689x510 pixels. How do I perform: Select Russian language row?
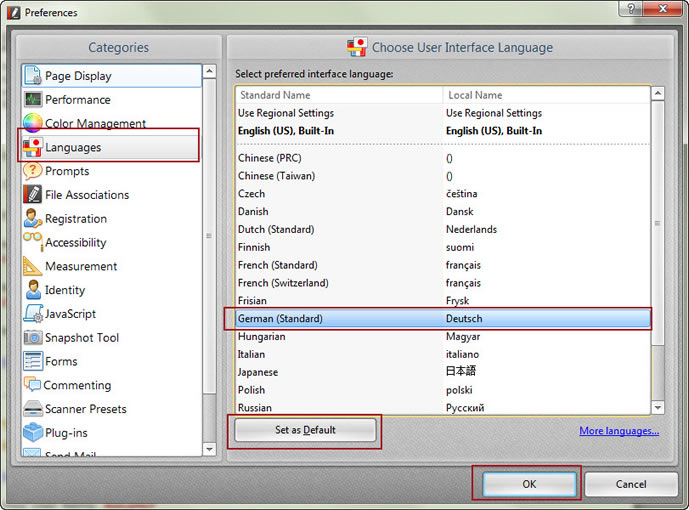[443, 407]
